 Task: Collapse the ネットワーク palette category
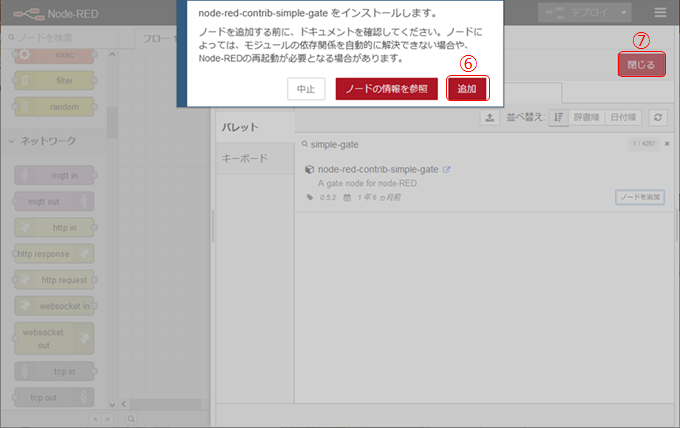click(13, 141)
